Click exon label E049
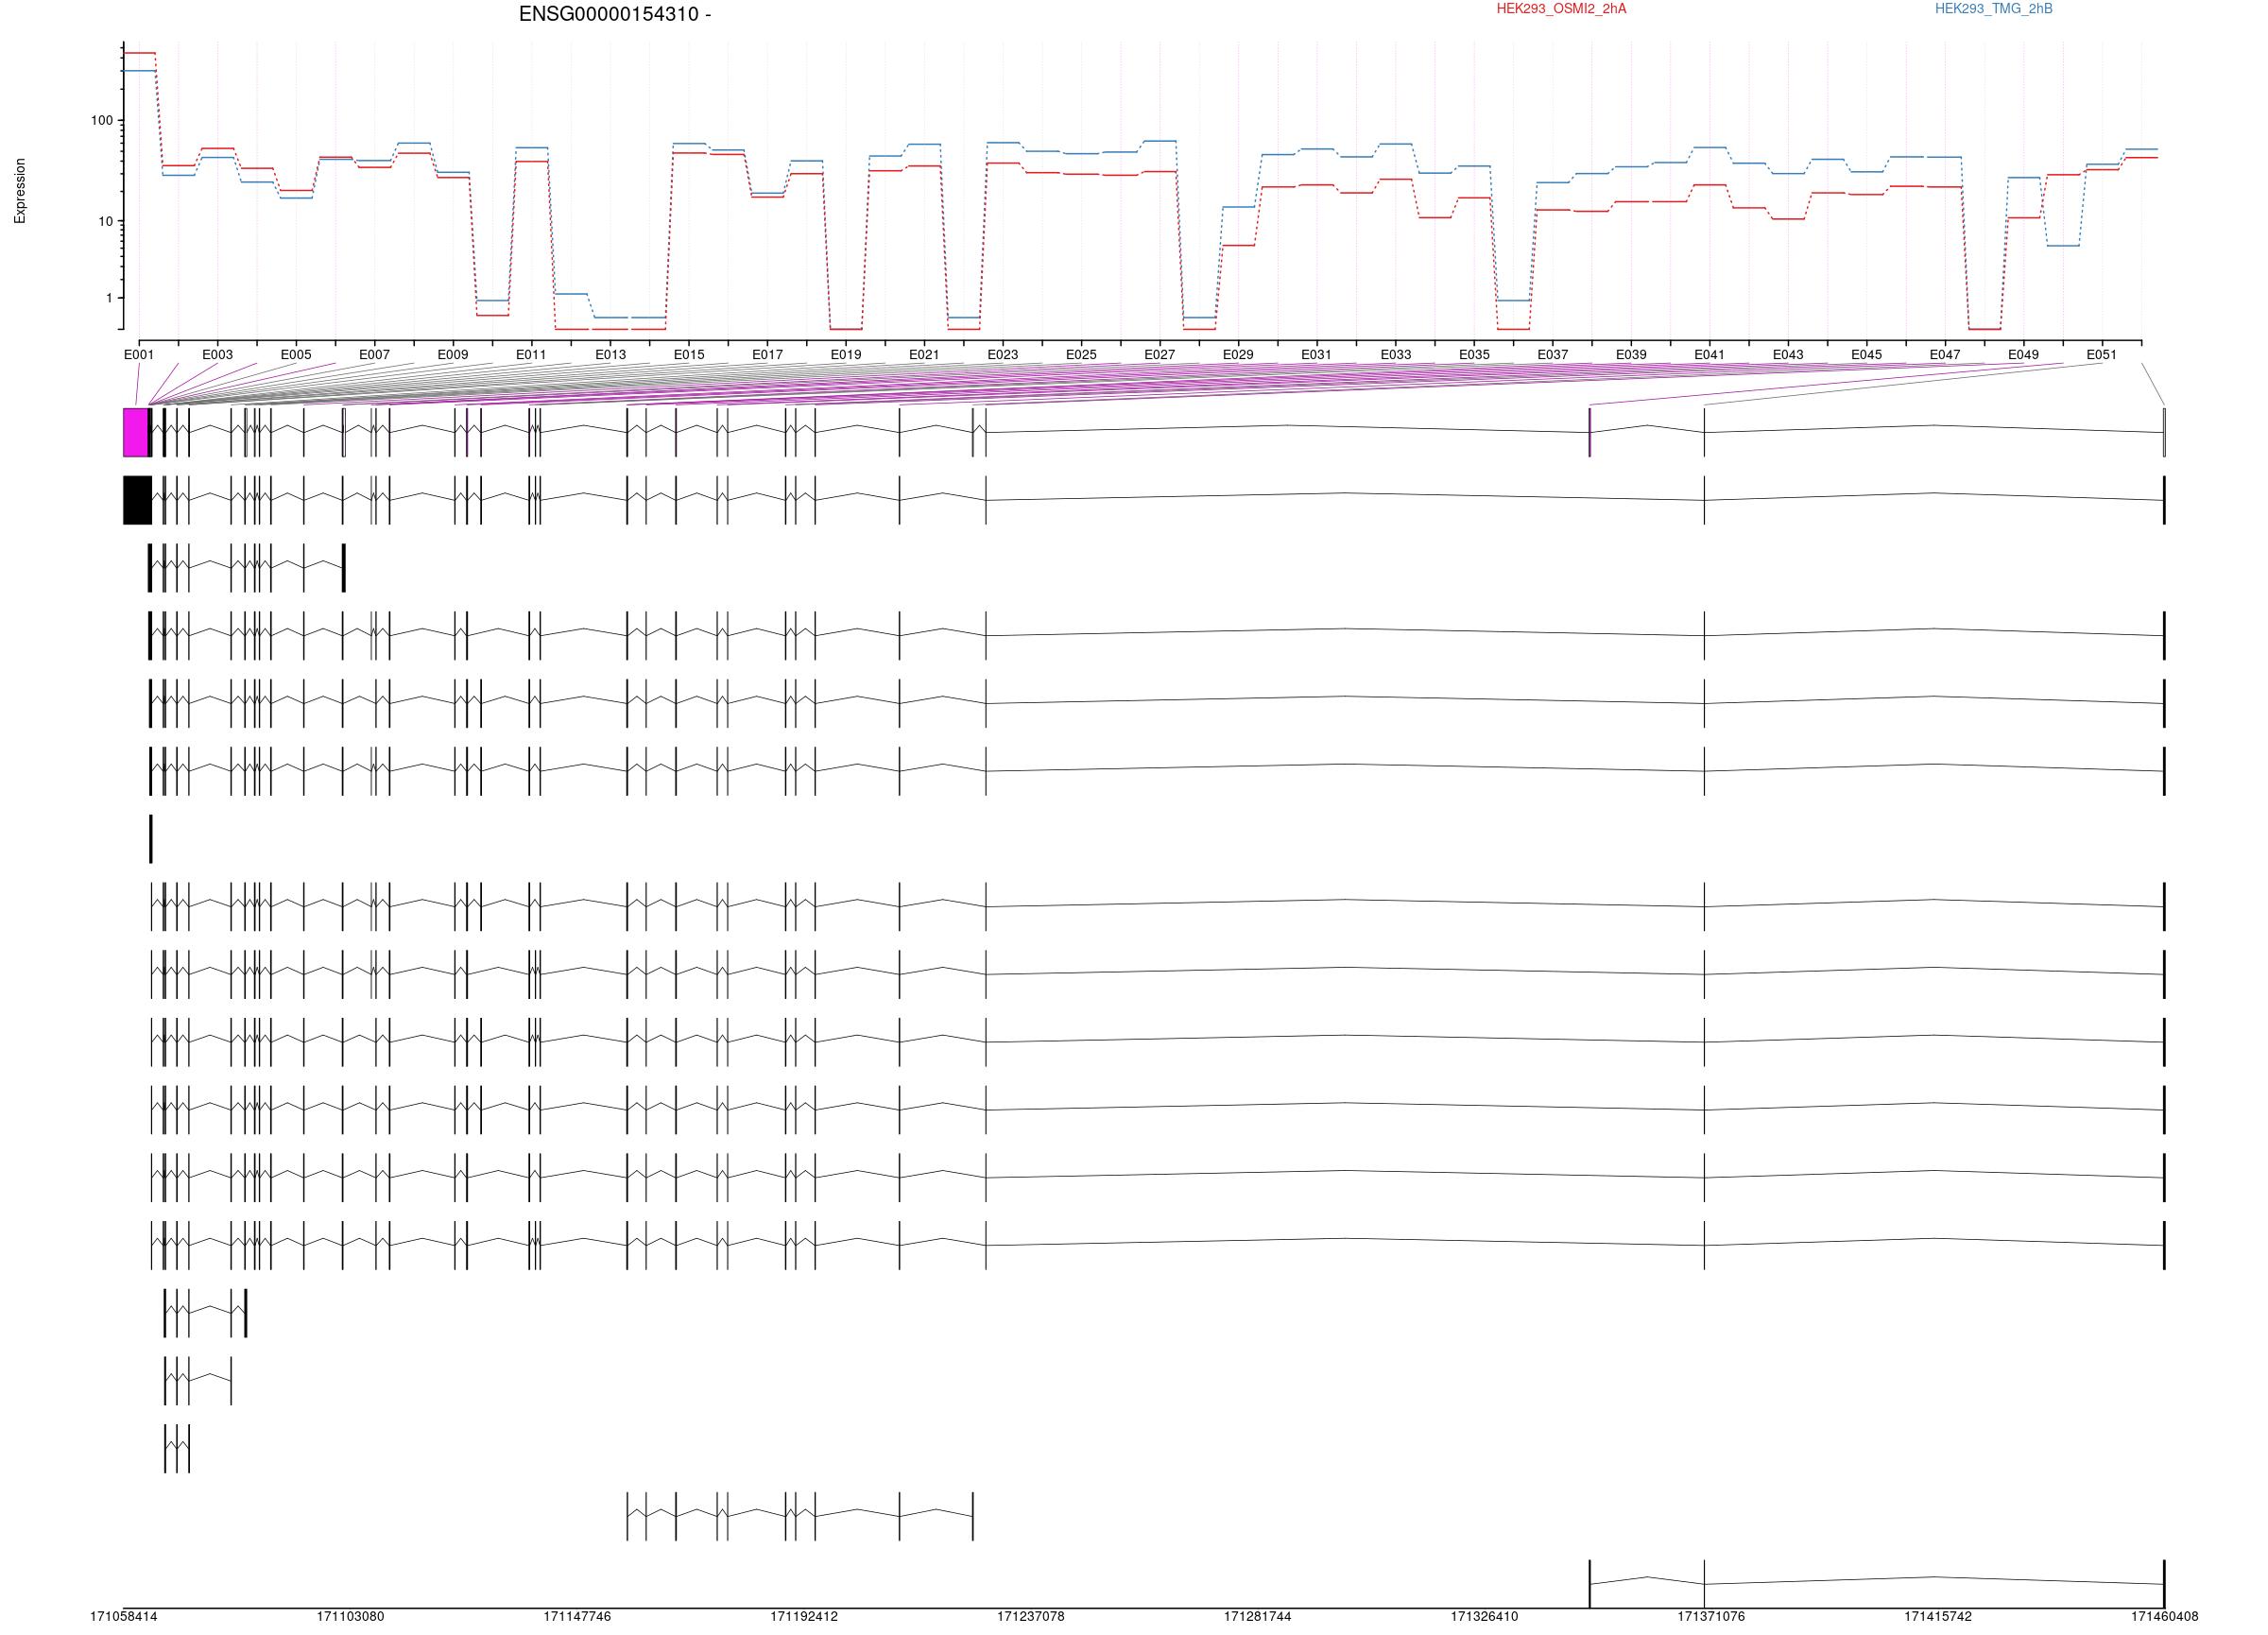 2023,355
